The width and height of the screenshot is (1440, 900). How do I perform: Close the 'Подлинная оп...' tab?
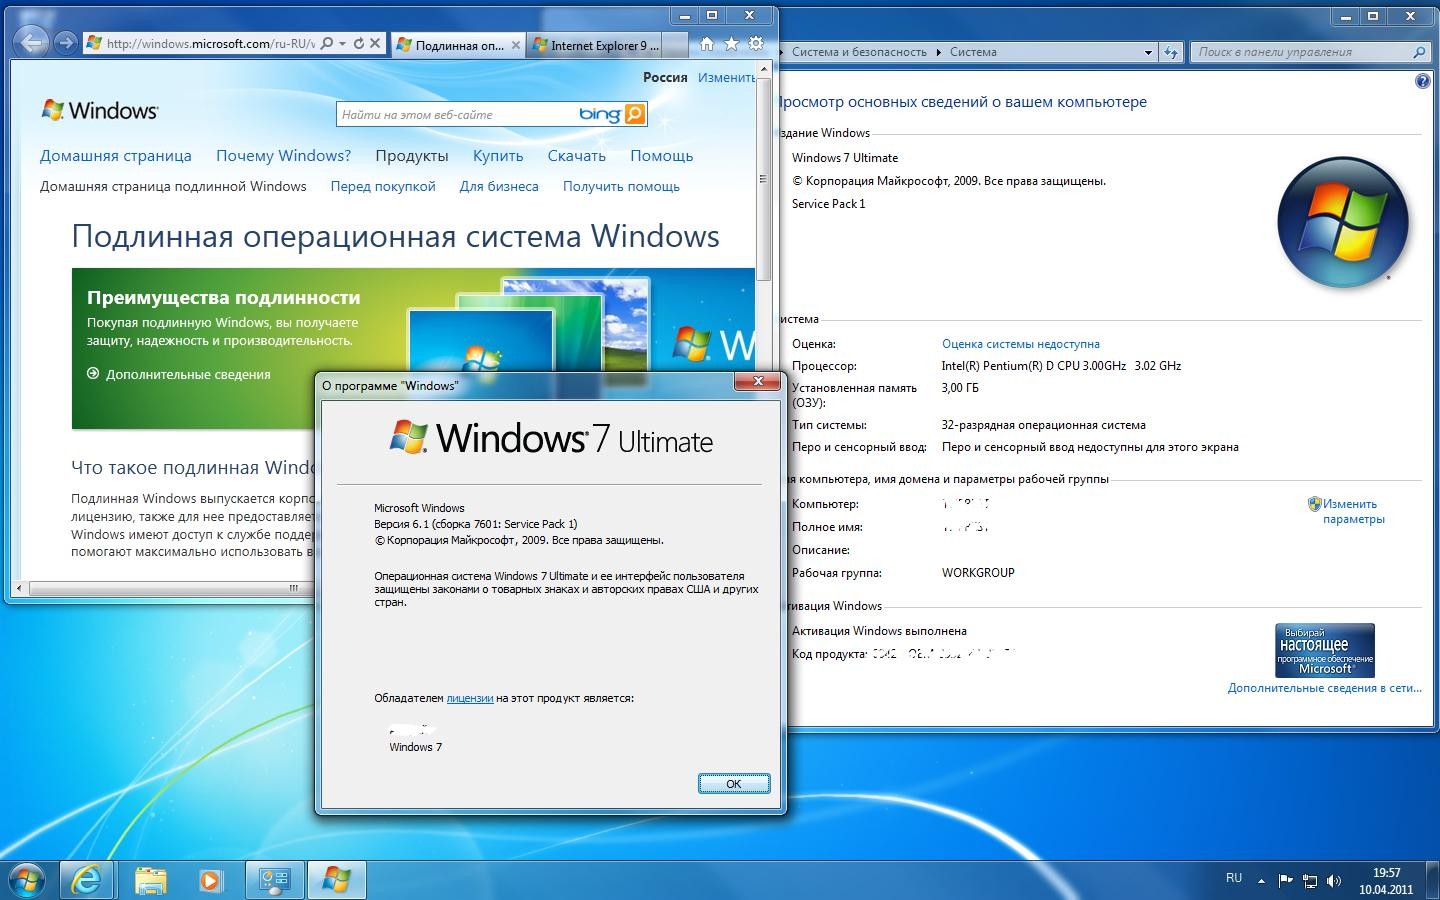(516, 45)
